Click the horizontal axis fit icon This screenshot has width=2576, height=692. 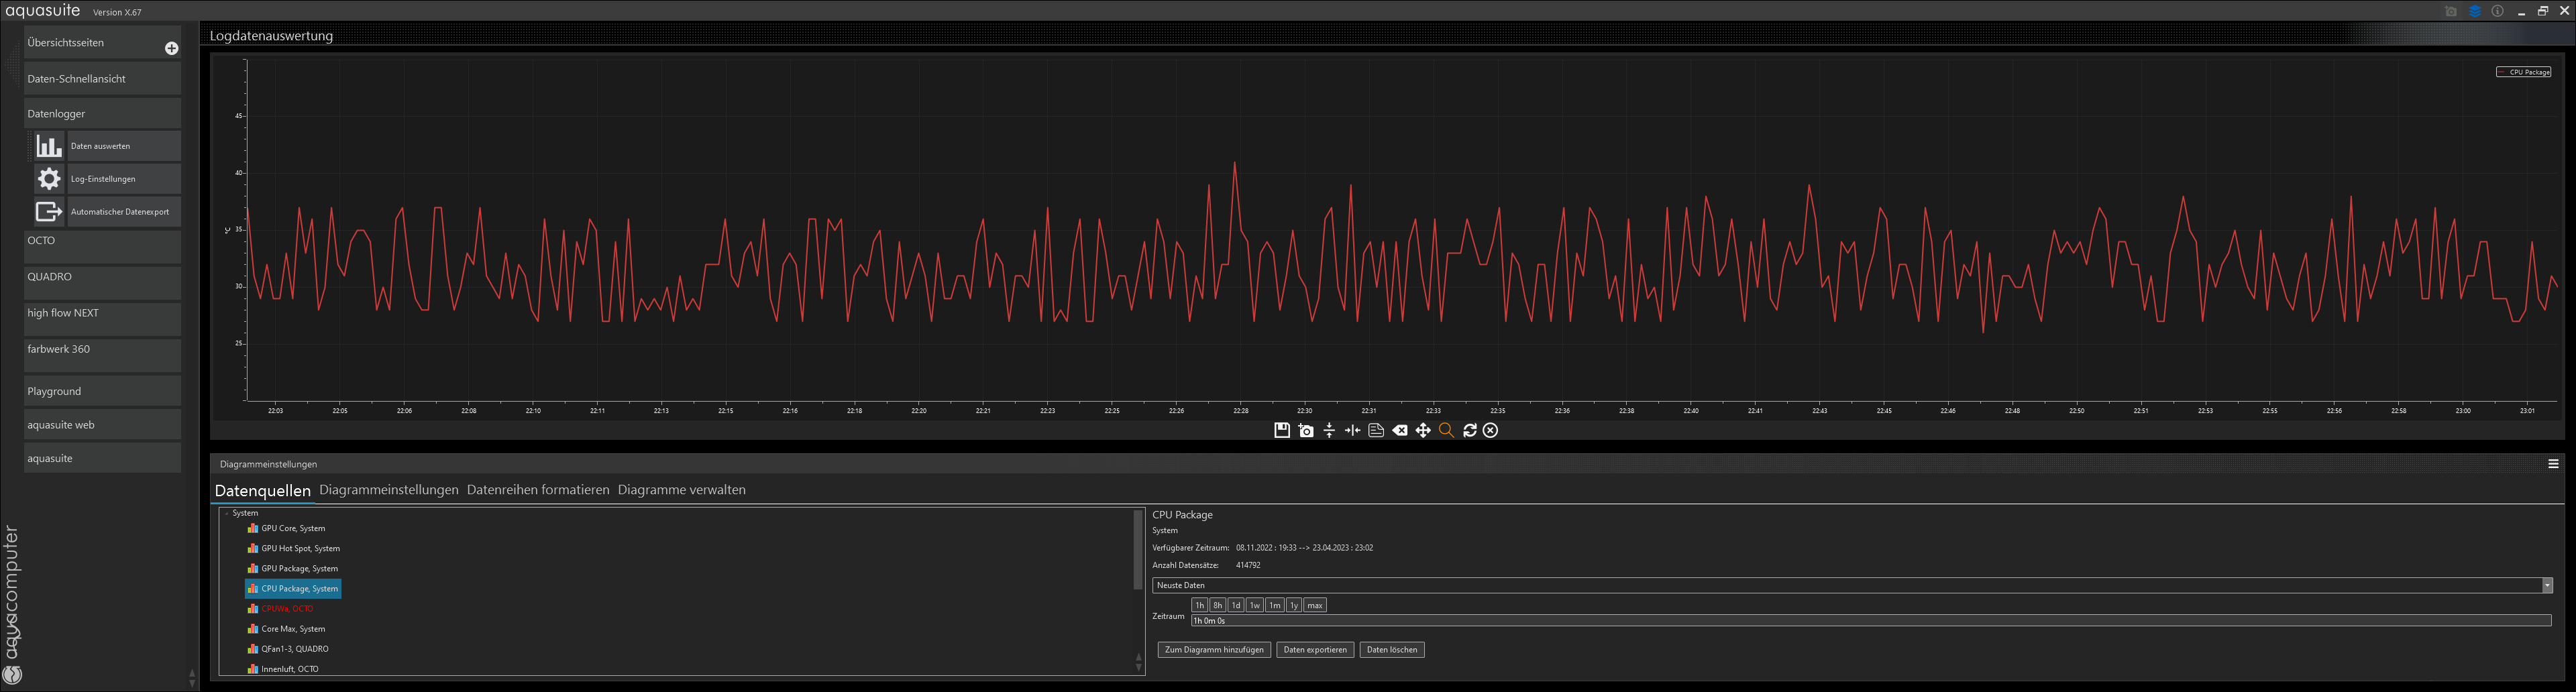point(1352,430)
